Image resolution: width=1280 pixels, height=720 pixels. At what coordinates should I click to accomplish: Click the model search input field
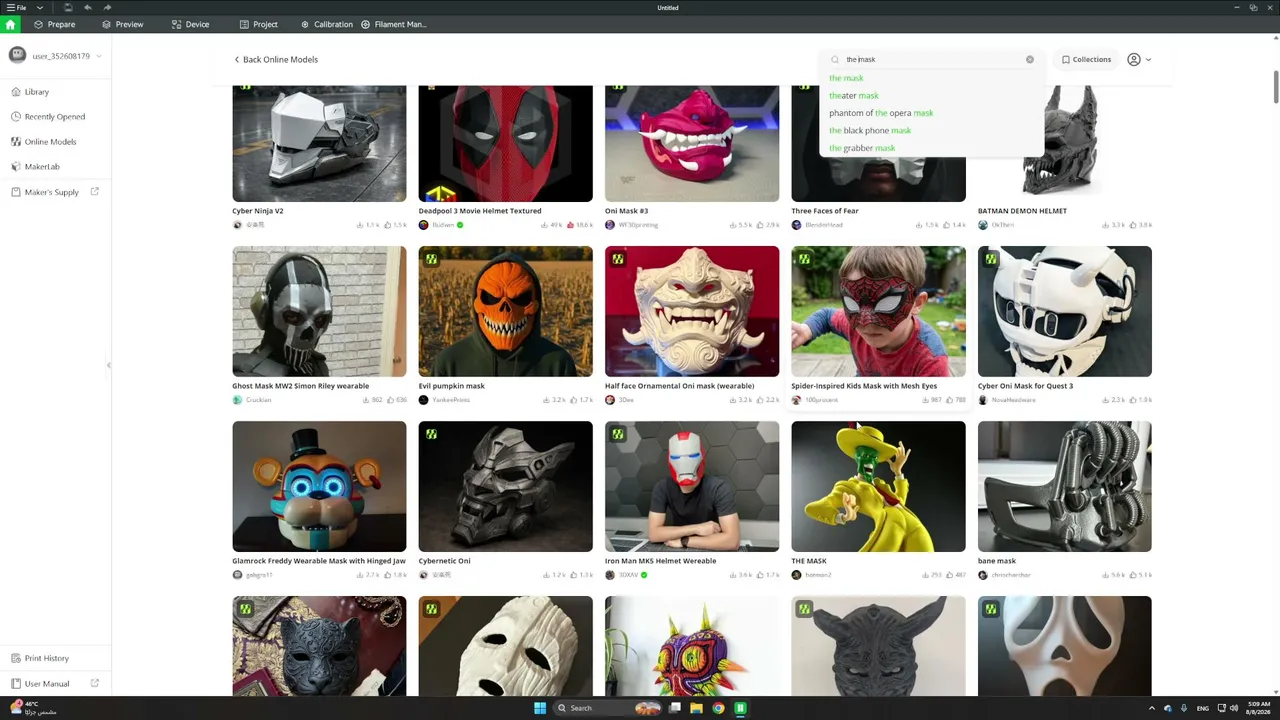(930, 60)
